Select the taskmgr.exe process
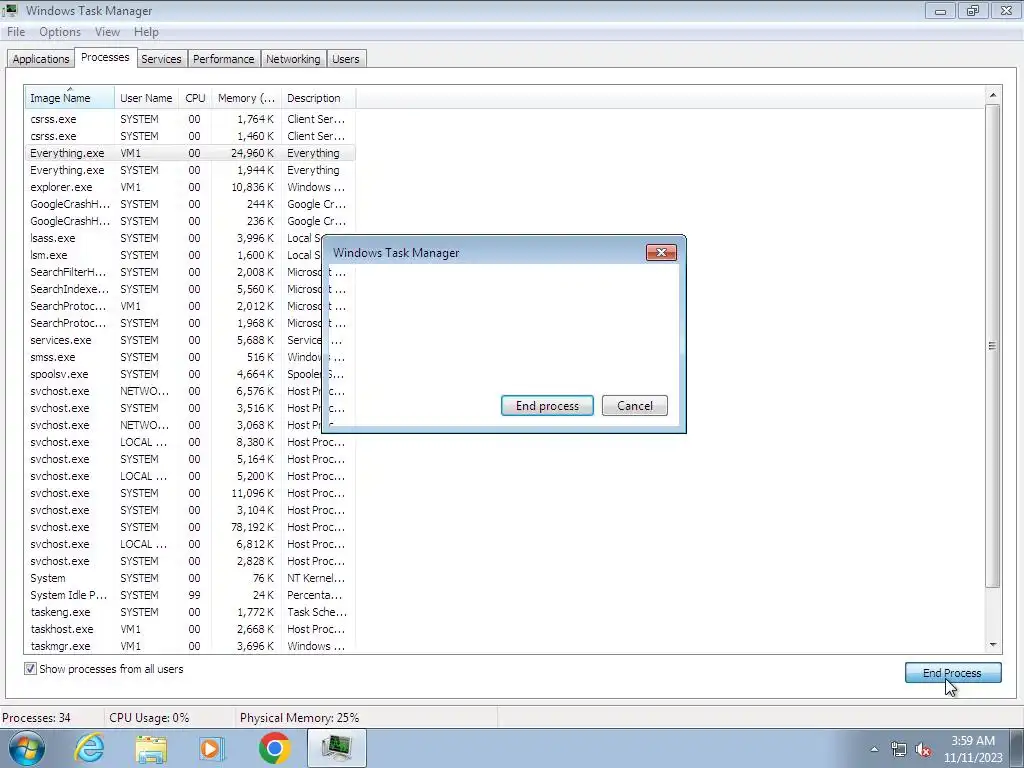The image size is (1024, 768). pos(190,646)
